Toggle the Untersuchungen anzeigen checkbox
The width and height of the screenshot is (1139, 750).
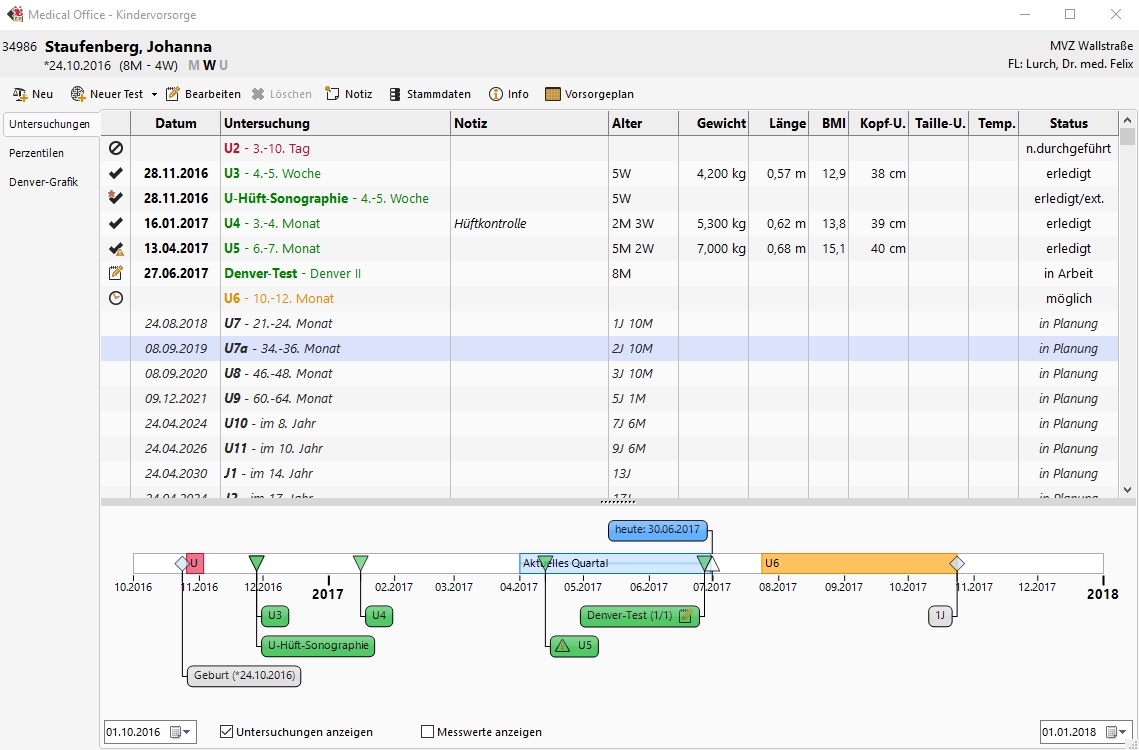pyautogui.click(x=227, y=732)
